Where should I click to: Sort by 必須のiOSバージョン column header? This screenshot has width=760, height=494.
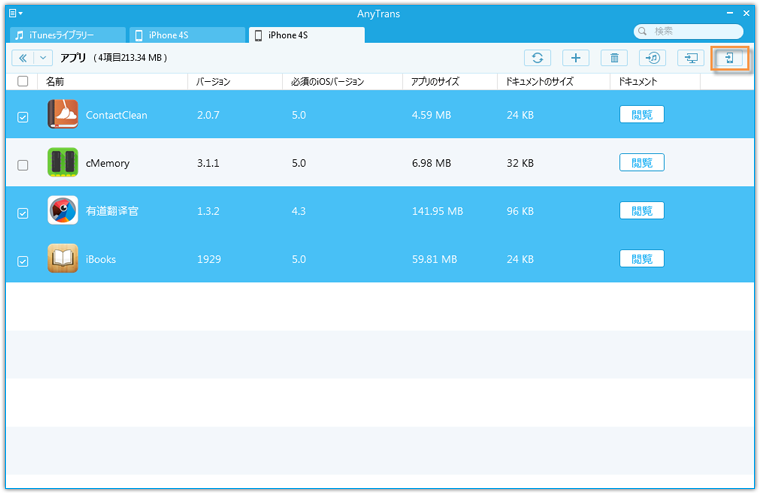[342, 81]
